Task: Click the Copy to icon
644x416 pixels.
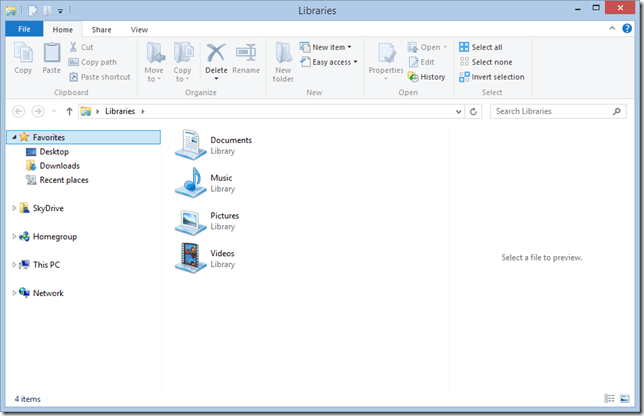Action: (x=183, y=53)
